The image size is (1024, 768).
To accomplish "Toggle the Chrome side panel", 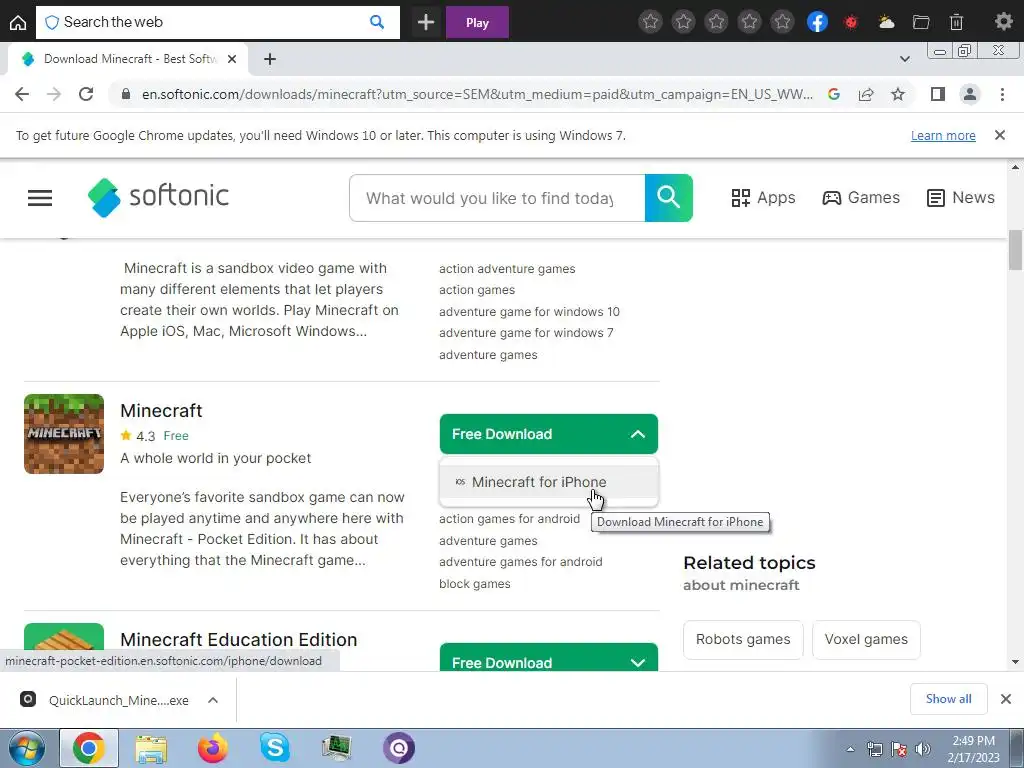I will pyautogui.click(x=938, y=94).
